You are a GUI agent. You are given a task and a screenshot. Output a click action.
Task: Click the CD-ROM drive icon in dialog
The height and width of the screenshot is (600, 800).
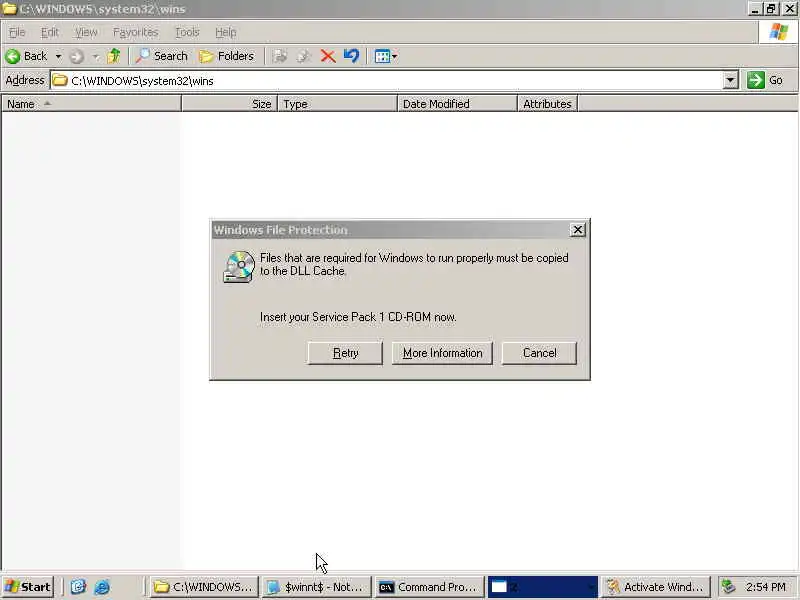pyautogui.click(x=239, y=267)
